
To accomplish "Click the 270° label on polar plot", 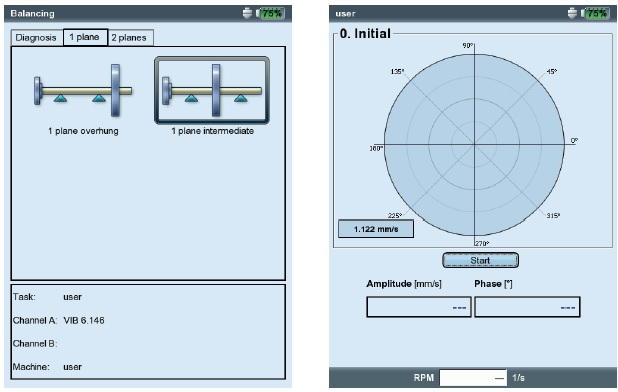I will point(482,243).
